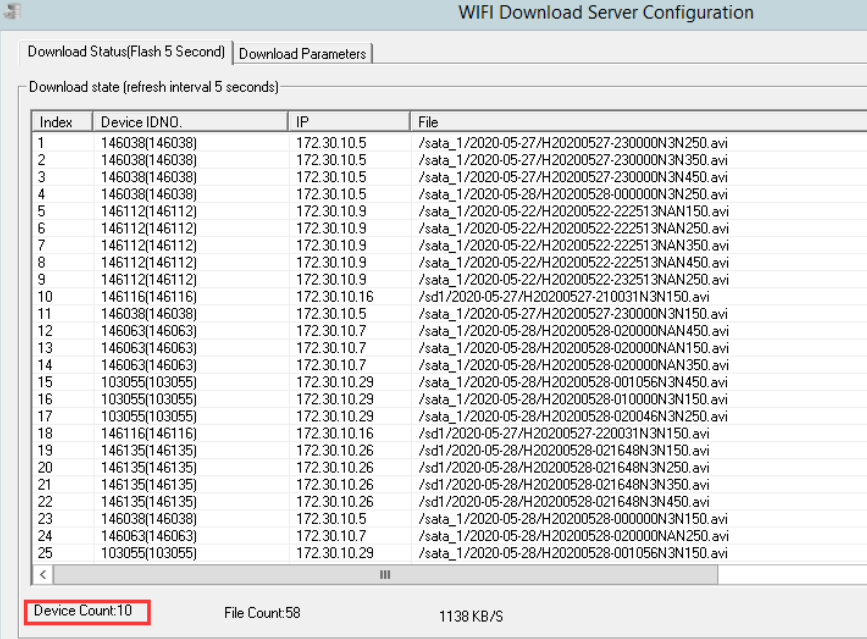Select row 13 file H20200528-020000NAN150.avi
Viewport: 867px width, 639px height.
point(573,348)
